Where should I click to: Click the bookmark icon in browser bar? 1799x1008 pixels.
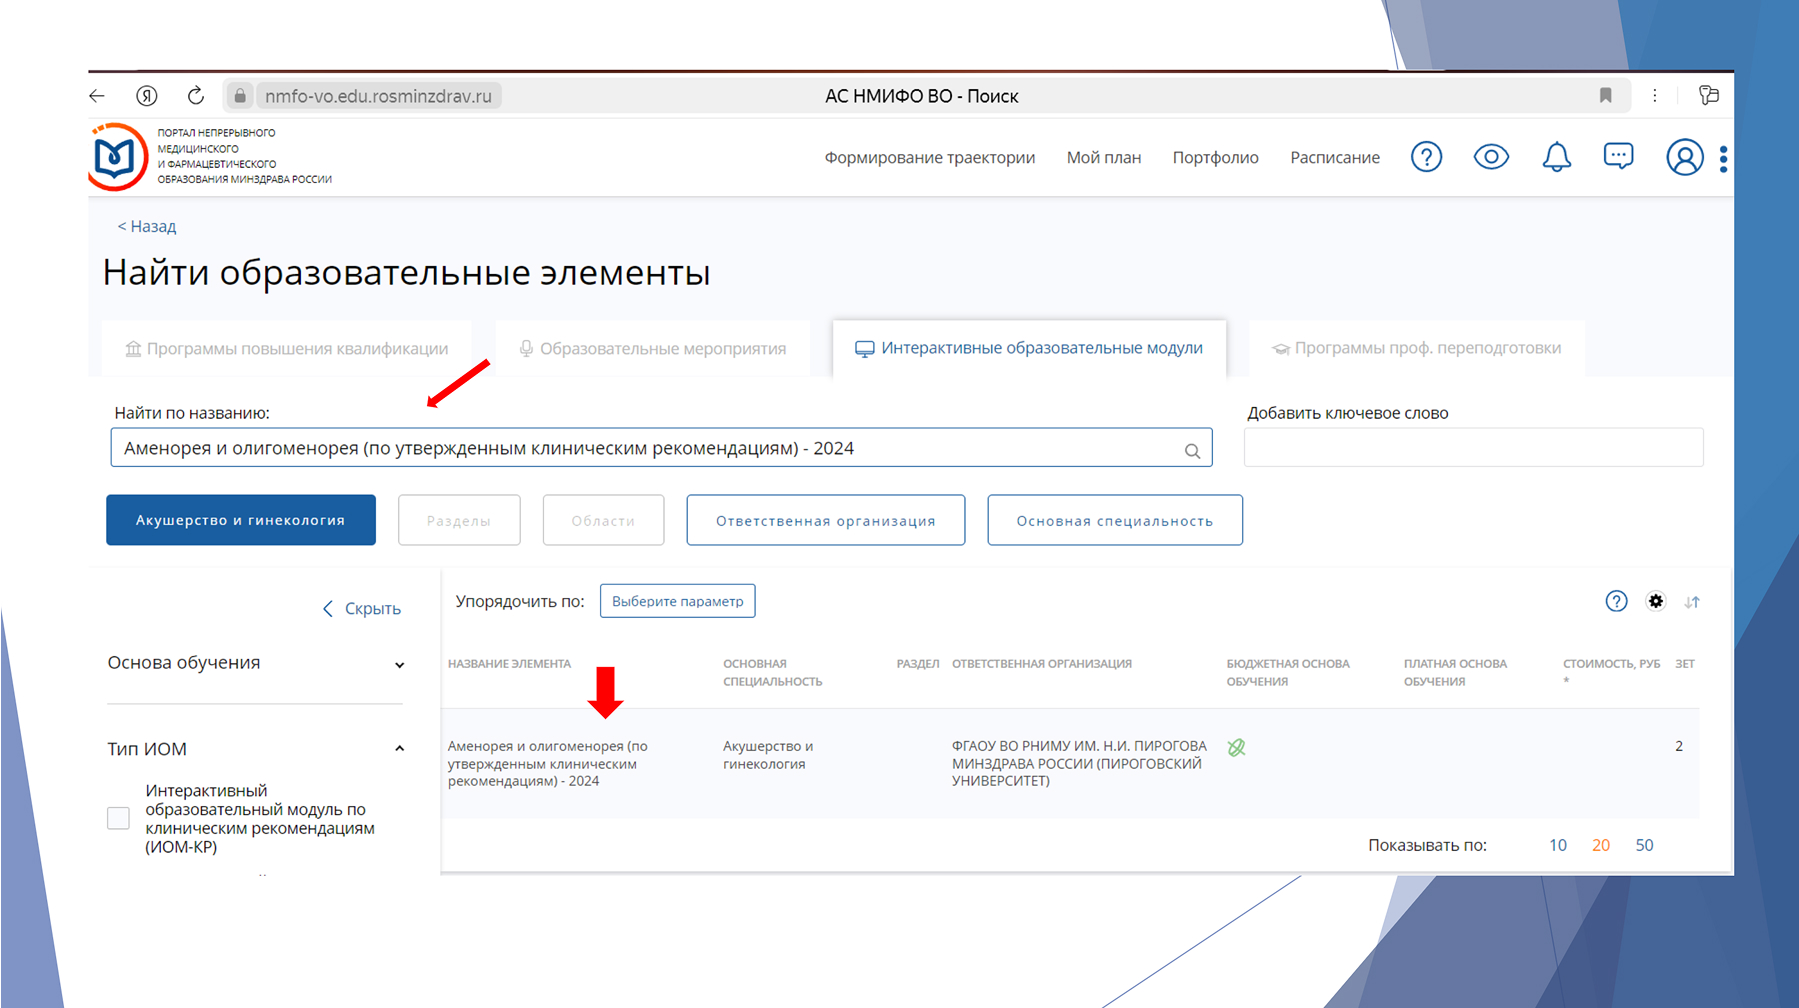tap(1606, 95)
